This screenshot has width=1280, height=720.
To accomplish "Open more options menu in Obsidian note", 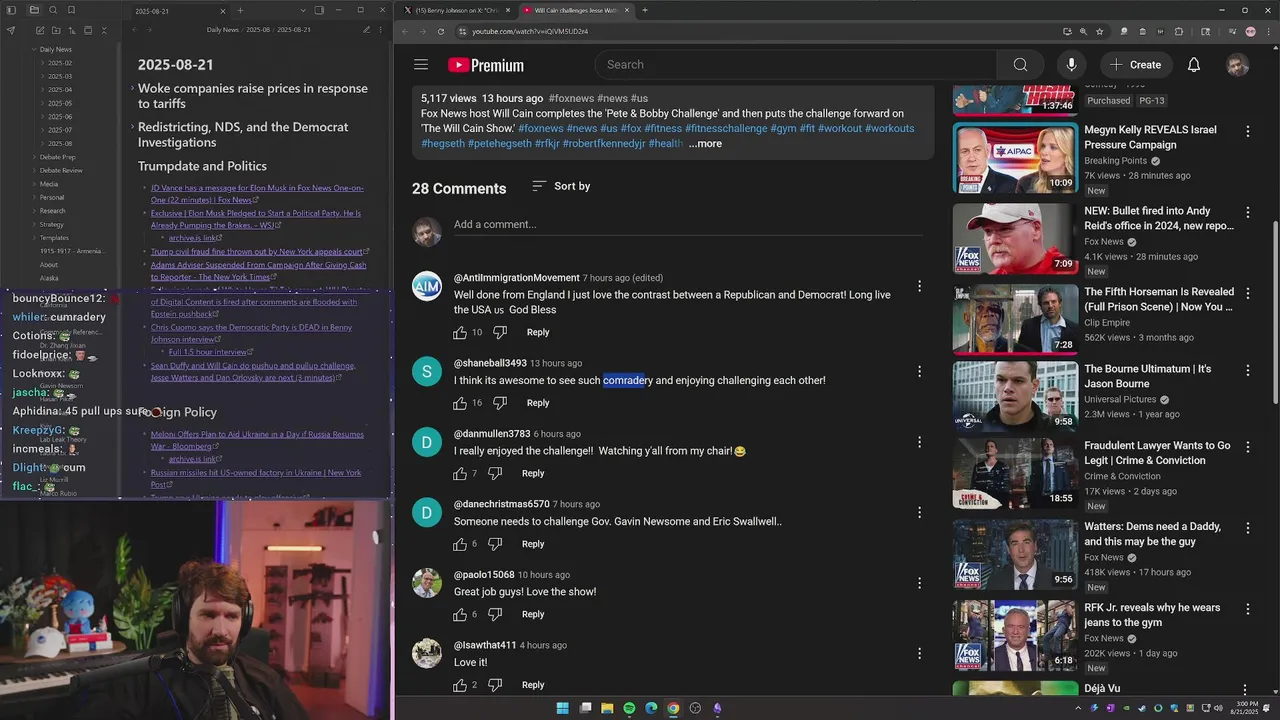I will pyautogui.click(x=382, y=30).
